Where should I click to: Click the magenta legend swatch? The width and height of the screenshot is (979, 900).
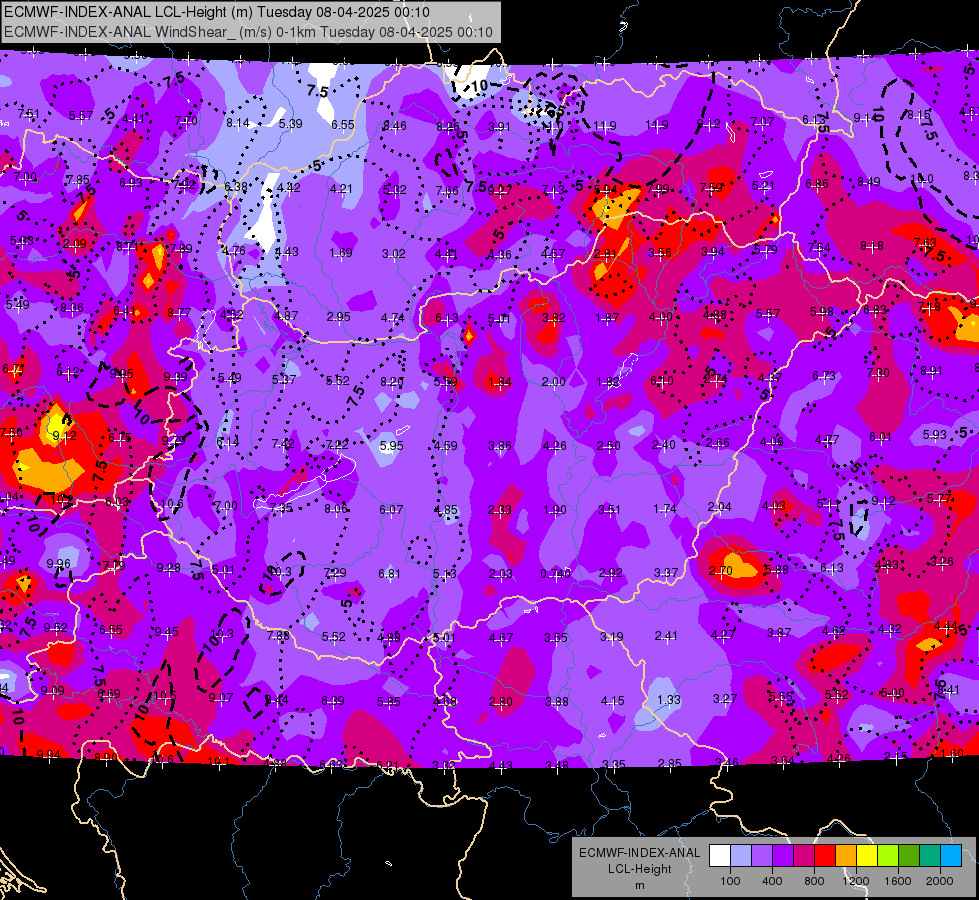804,855
